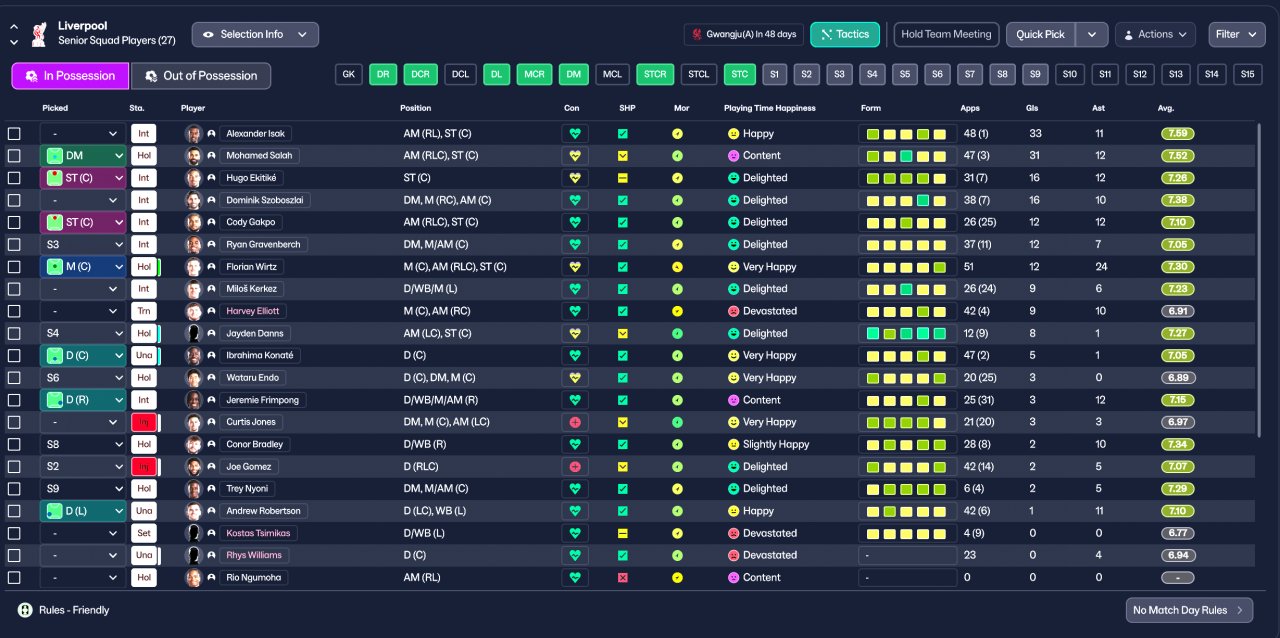Click Mohamed Salah's yellow sharpness icon
1280x638 pixels.
pyautogui.click(x=622, y=156)
